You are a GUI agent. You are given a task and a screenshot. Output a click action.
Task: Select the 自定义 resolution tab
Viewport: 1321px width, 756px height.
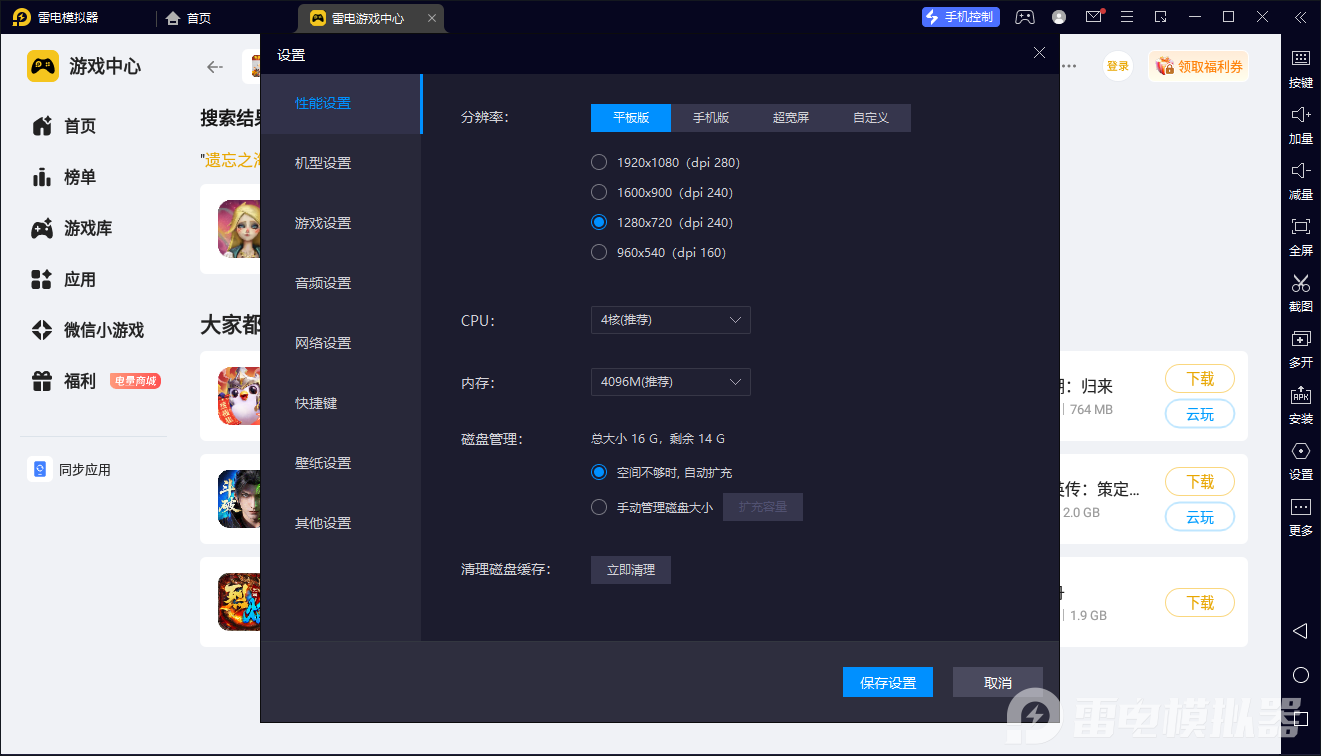870,118
